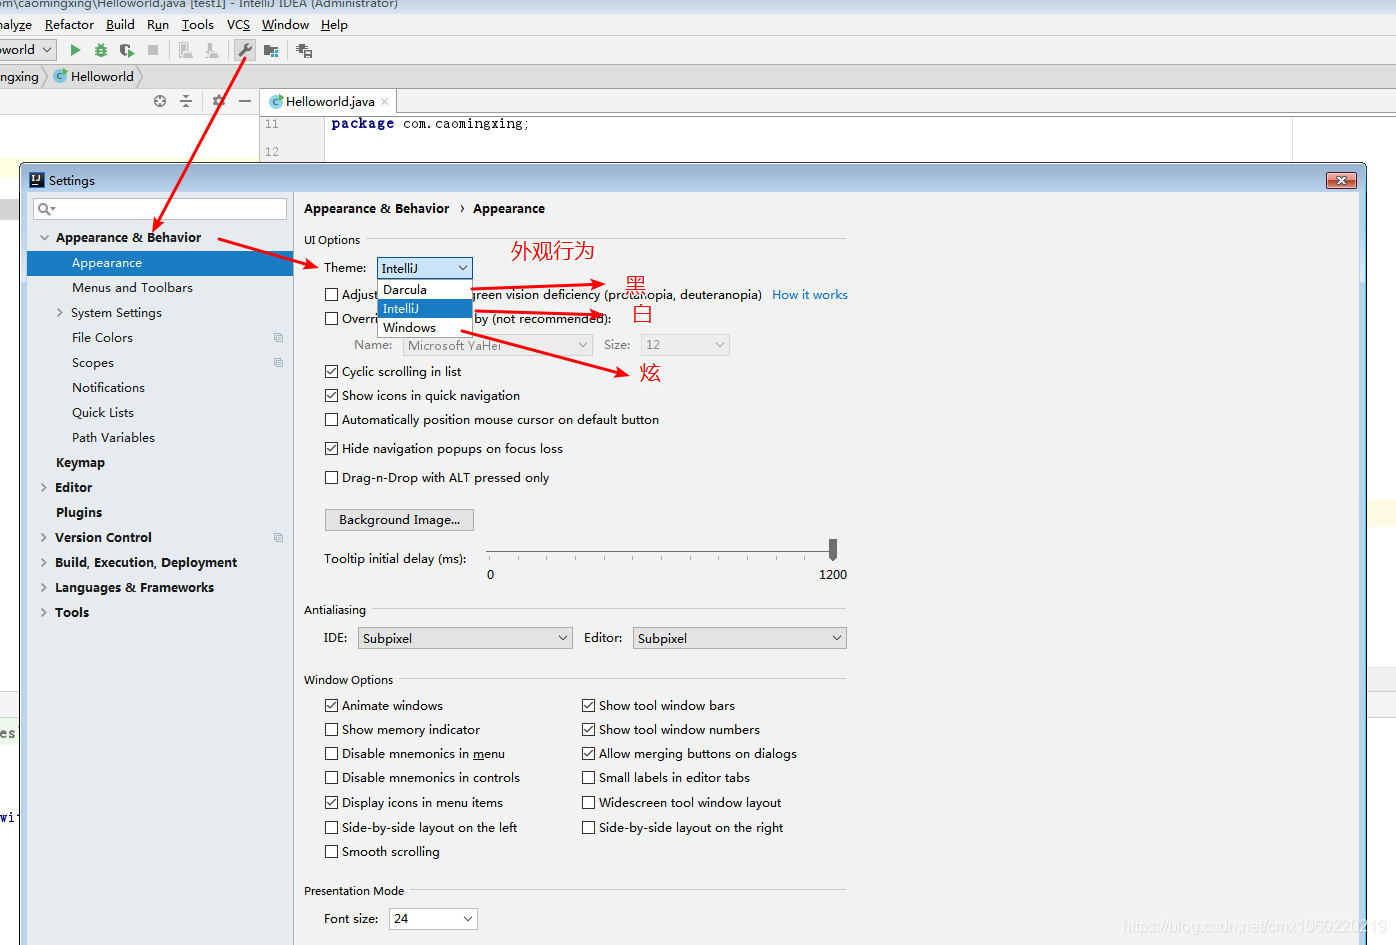
Task: Click the scroll-from-source target icon in project panel
Action: click(160, 101)
